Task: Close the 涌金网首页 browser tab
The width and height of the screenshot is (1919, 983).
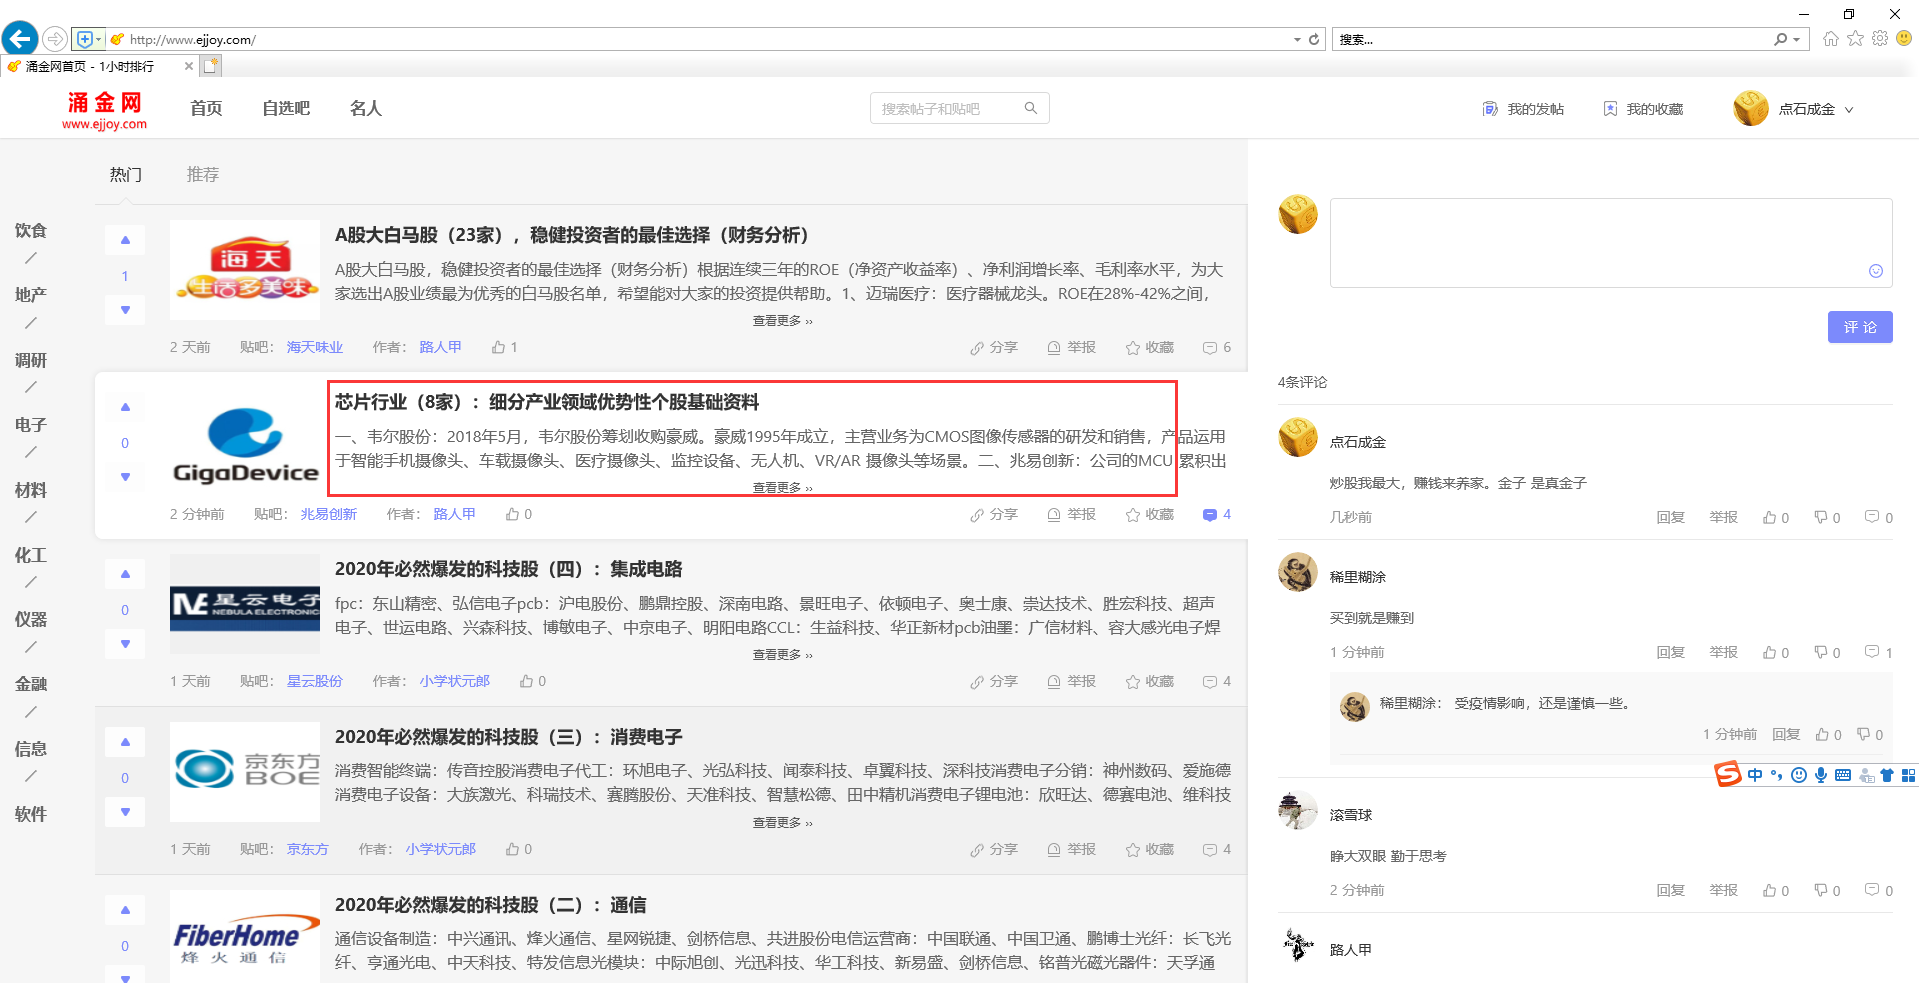Action: coord(189,66)
